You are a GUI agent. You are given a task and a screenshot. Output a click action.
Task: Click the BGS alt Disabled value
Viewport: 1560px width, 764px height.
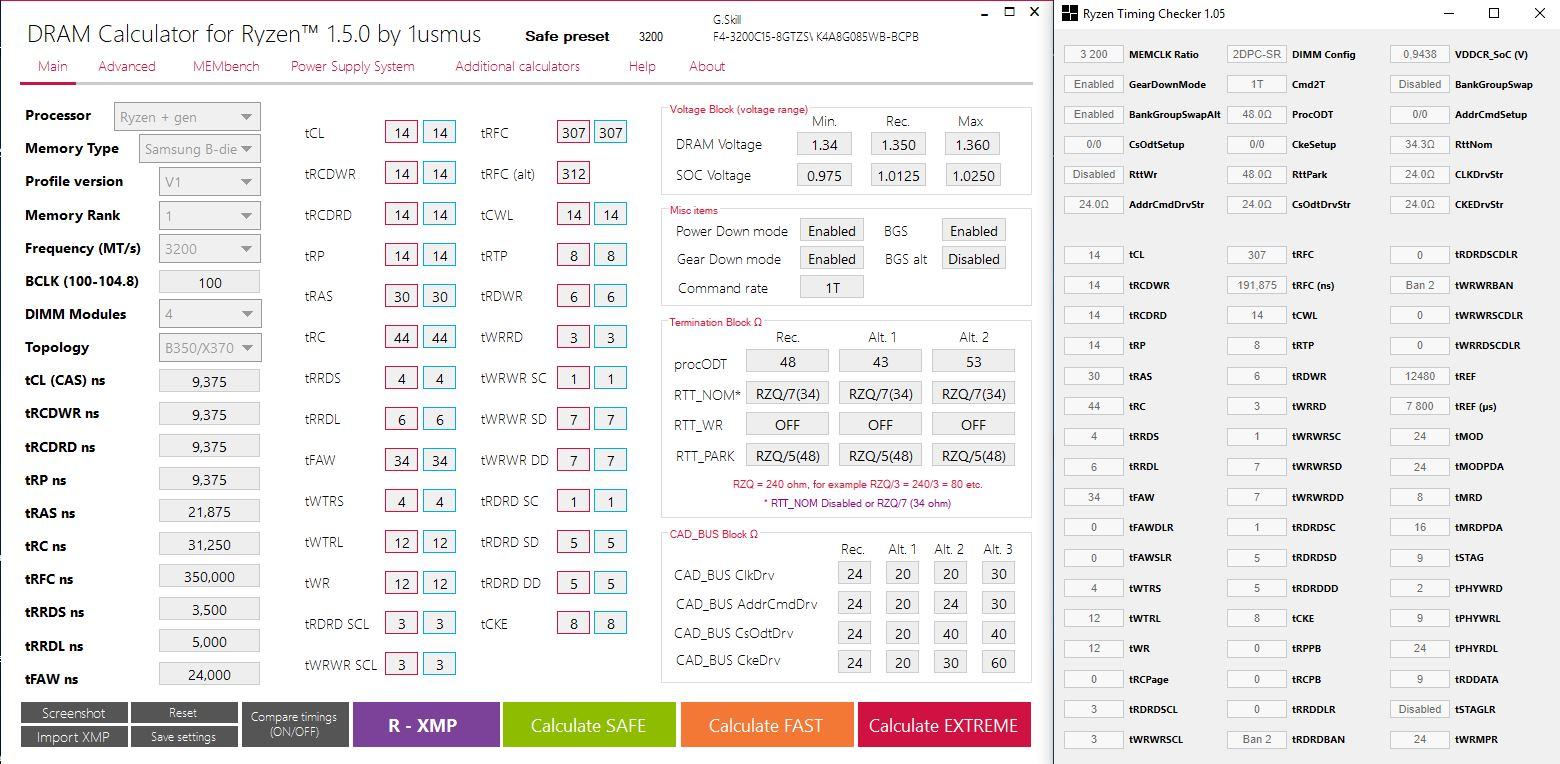pyautogui.click(x=973, y=259)
